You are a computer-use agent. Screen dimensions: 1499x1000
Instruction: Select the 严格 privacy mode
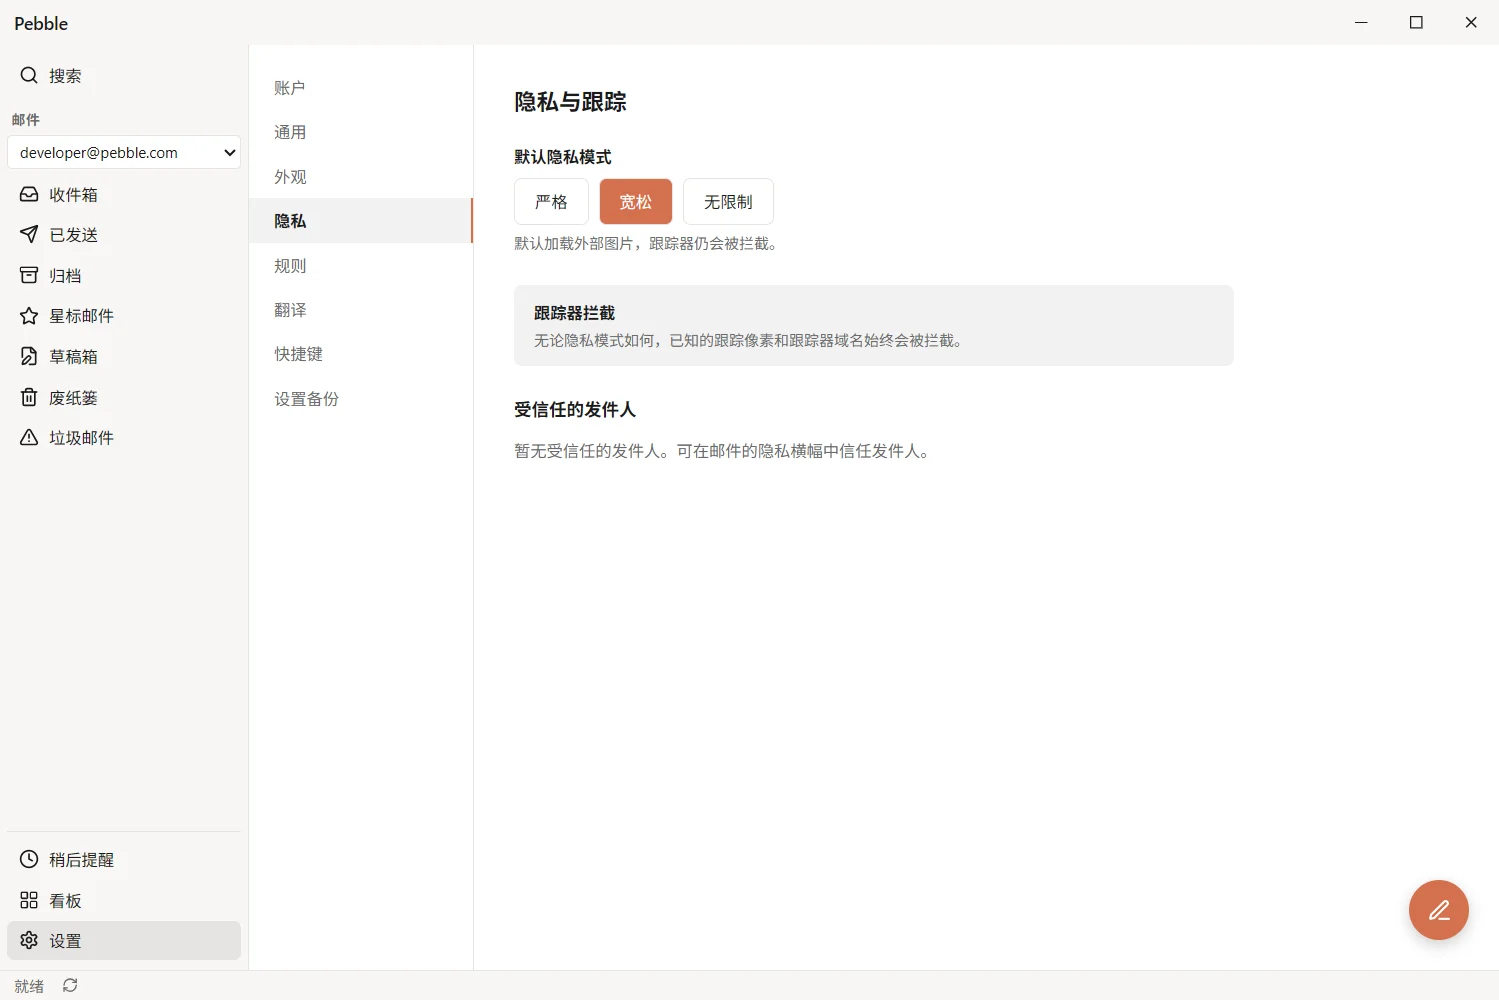(x=551, y=201)
